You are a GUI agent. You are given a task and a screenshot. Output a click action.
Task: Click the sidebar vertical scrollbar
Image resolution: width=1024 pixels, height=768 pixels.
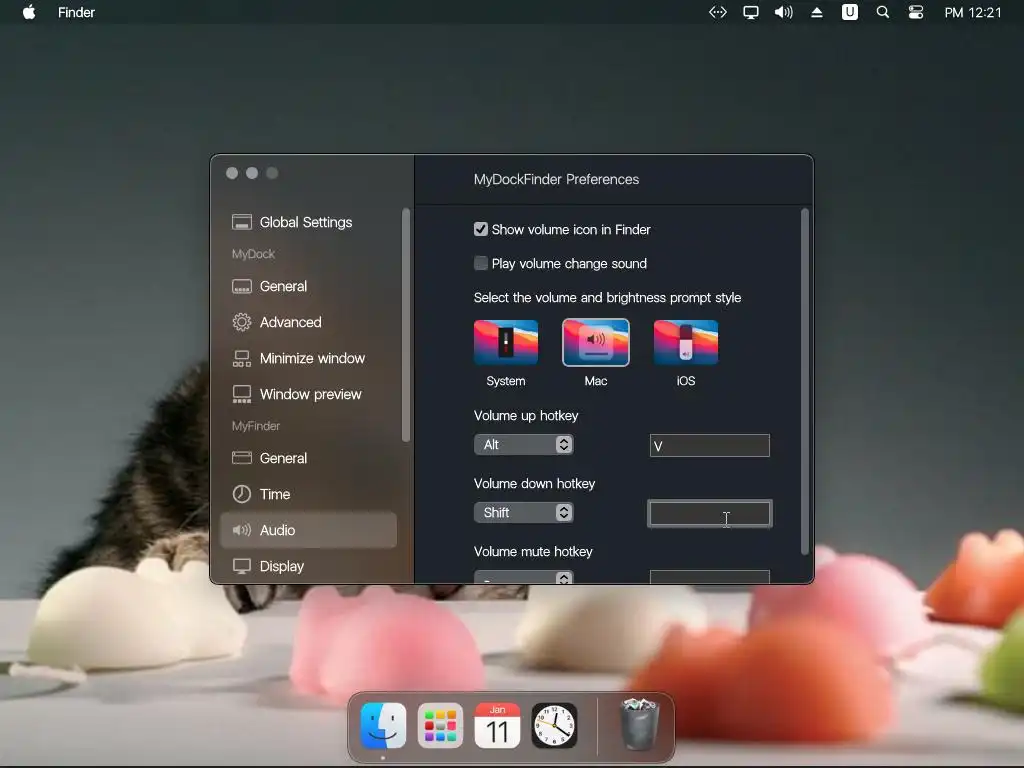tap(406, 325)
